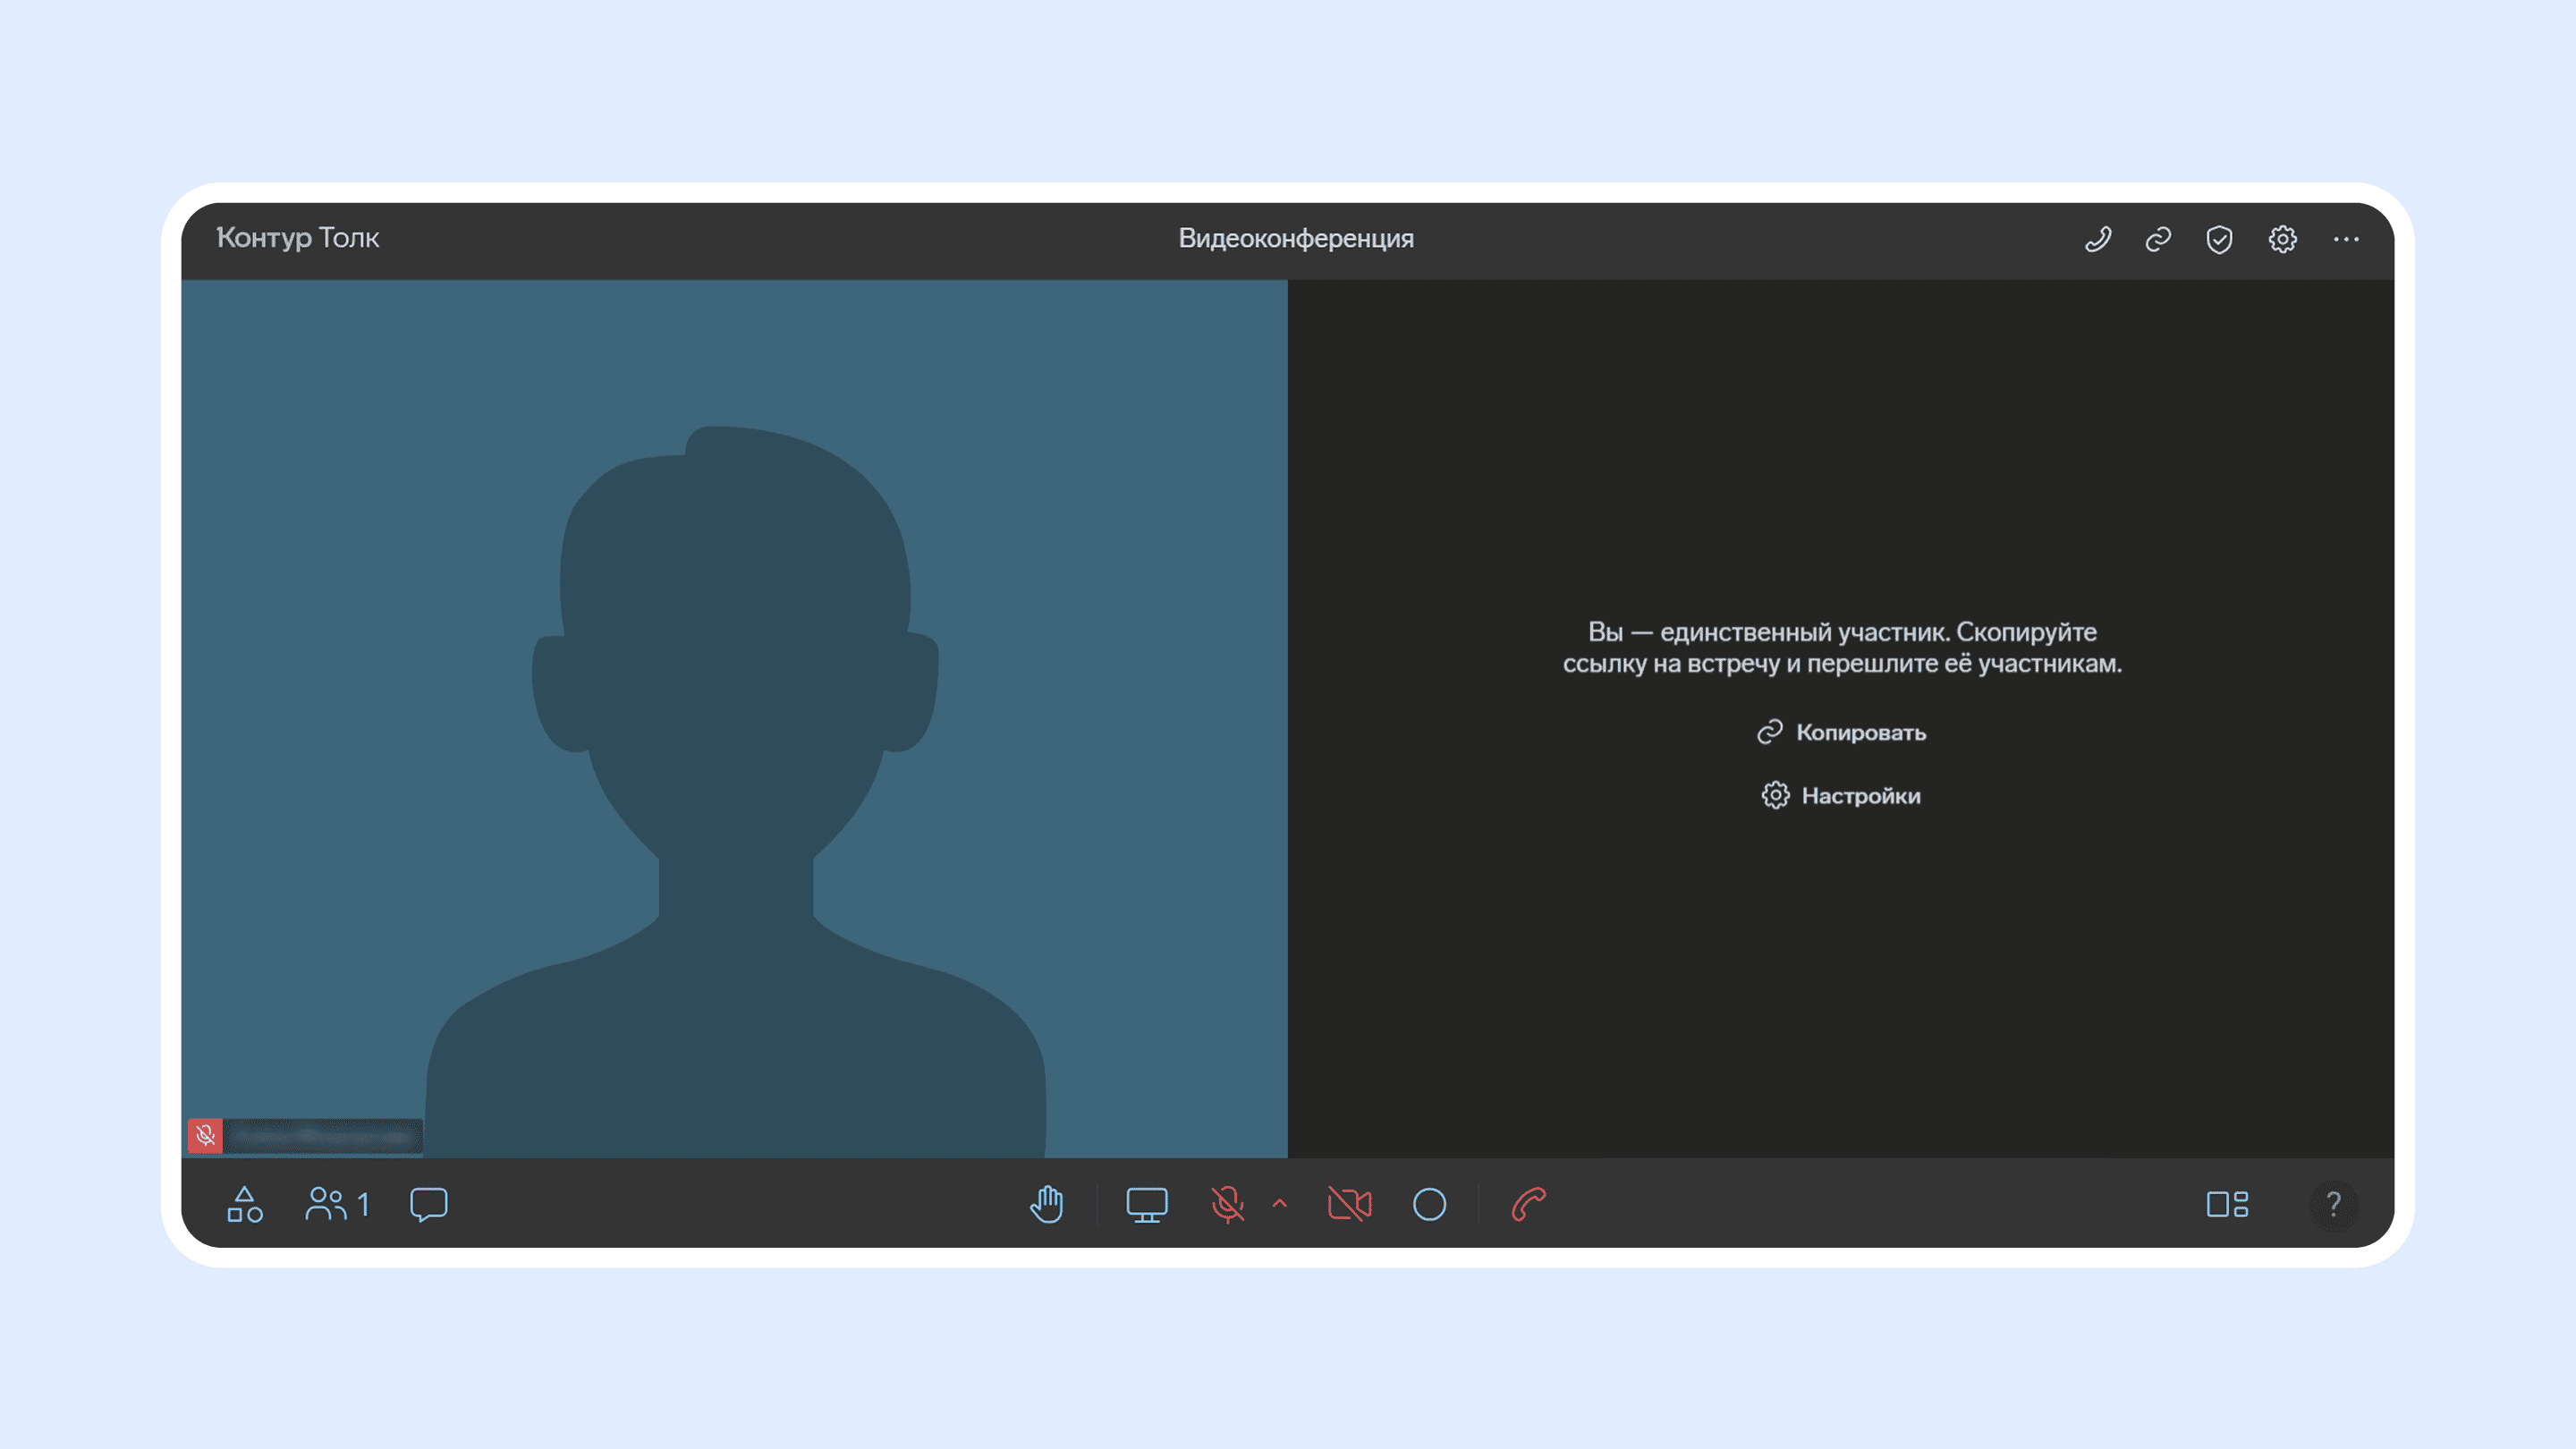Viewport: 2576px width, 1449px height.
Task: Turn on the camera
Action: click(1349, 1204)
